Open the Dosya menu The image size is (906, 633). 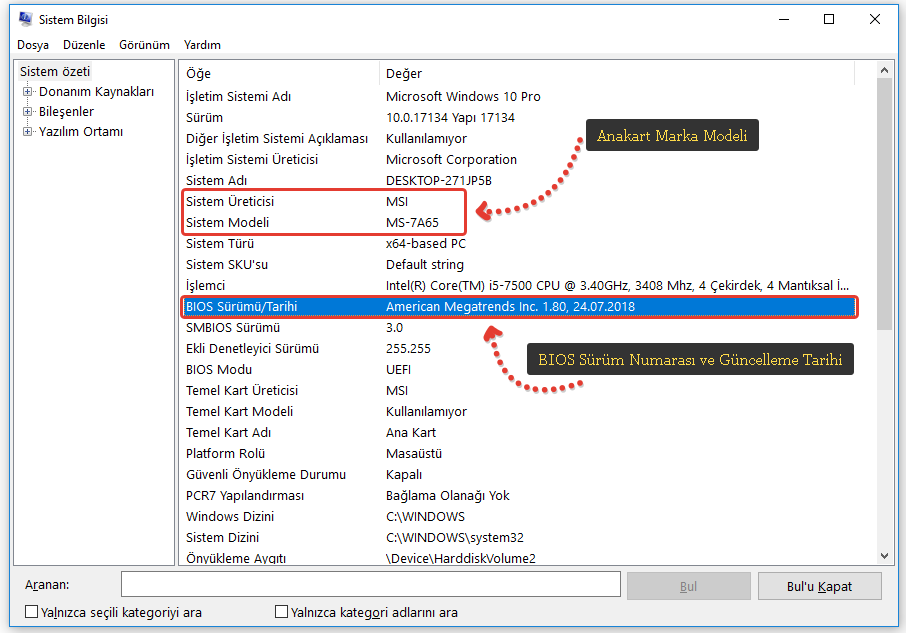point(33,45)
